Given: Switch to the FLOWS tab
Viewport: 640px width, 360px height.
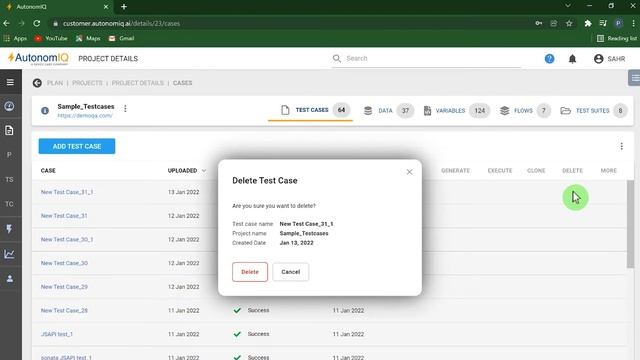Looking at the screenshot, I should pyautogui.click(x=524, y=111).
